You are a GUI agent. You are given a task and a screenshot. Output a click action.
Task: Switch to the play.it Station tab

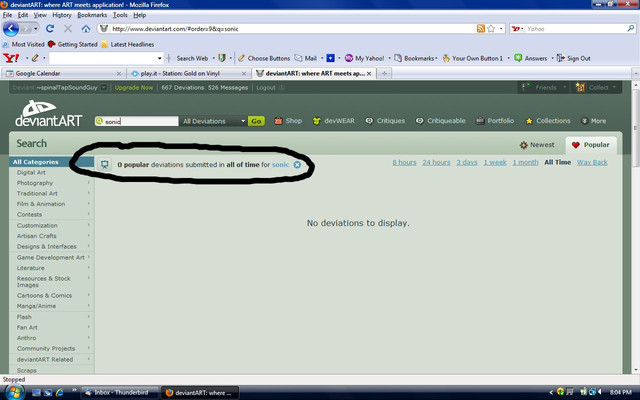click(188, 73)
